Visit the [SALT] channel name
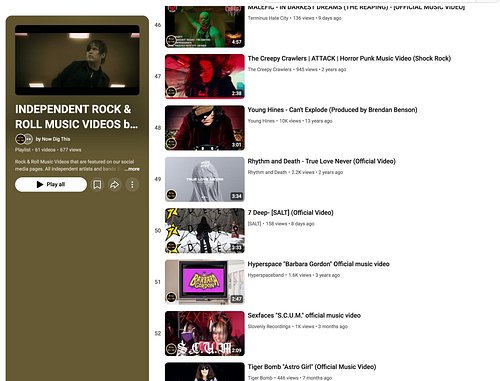The height and width of the screenshot is (381, 500). pos(254,223)
